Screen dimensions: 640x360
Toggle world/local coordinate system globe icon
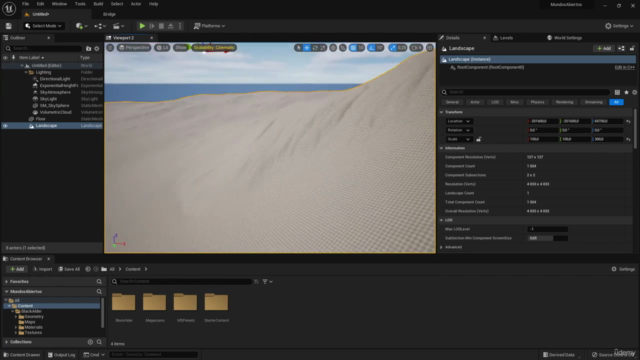click(333, 48)
